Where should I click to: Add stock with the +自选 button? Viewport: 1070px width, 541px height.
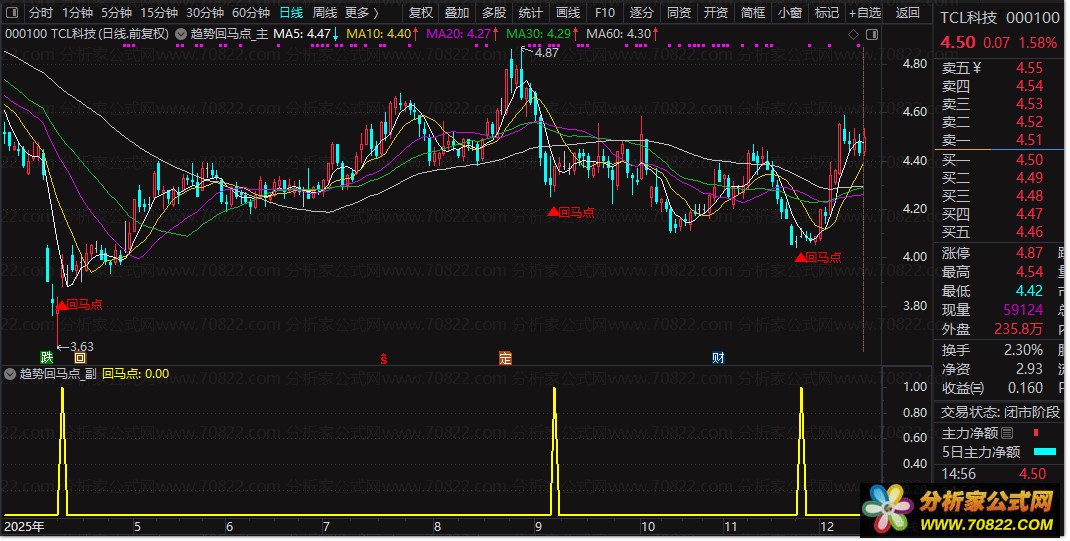(864, 13)
